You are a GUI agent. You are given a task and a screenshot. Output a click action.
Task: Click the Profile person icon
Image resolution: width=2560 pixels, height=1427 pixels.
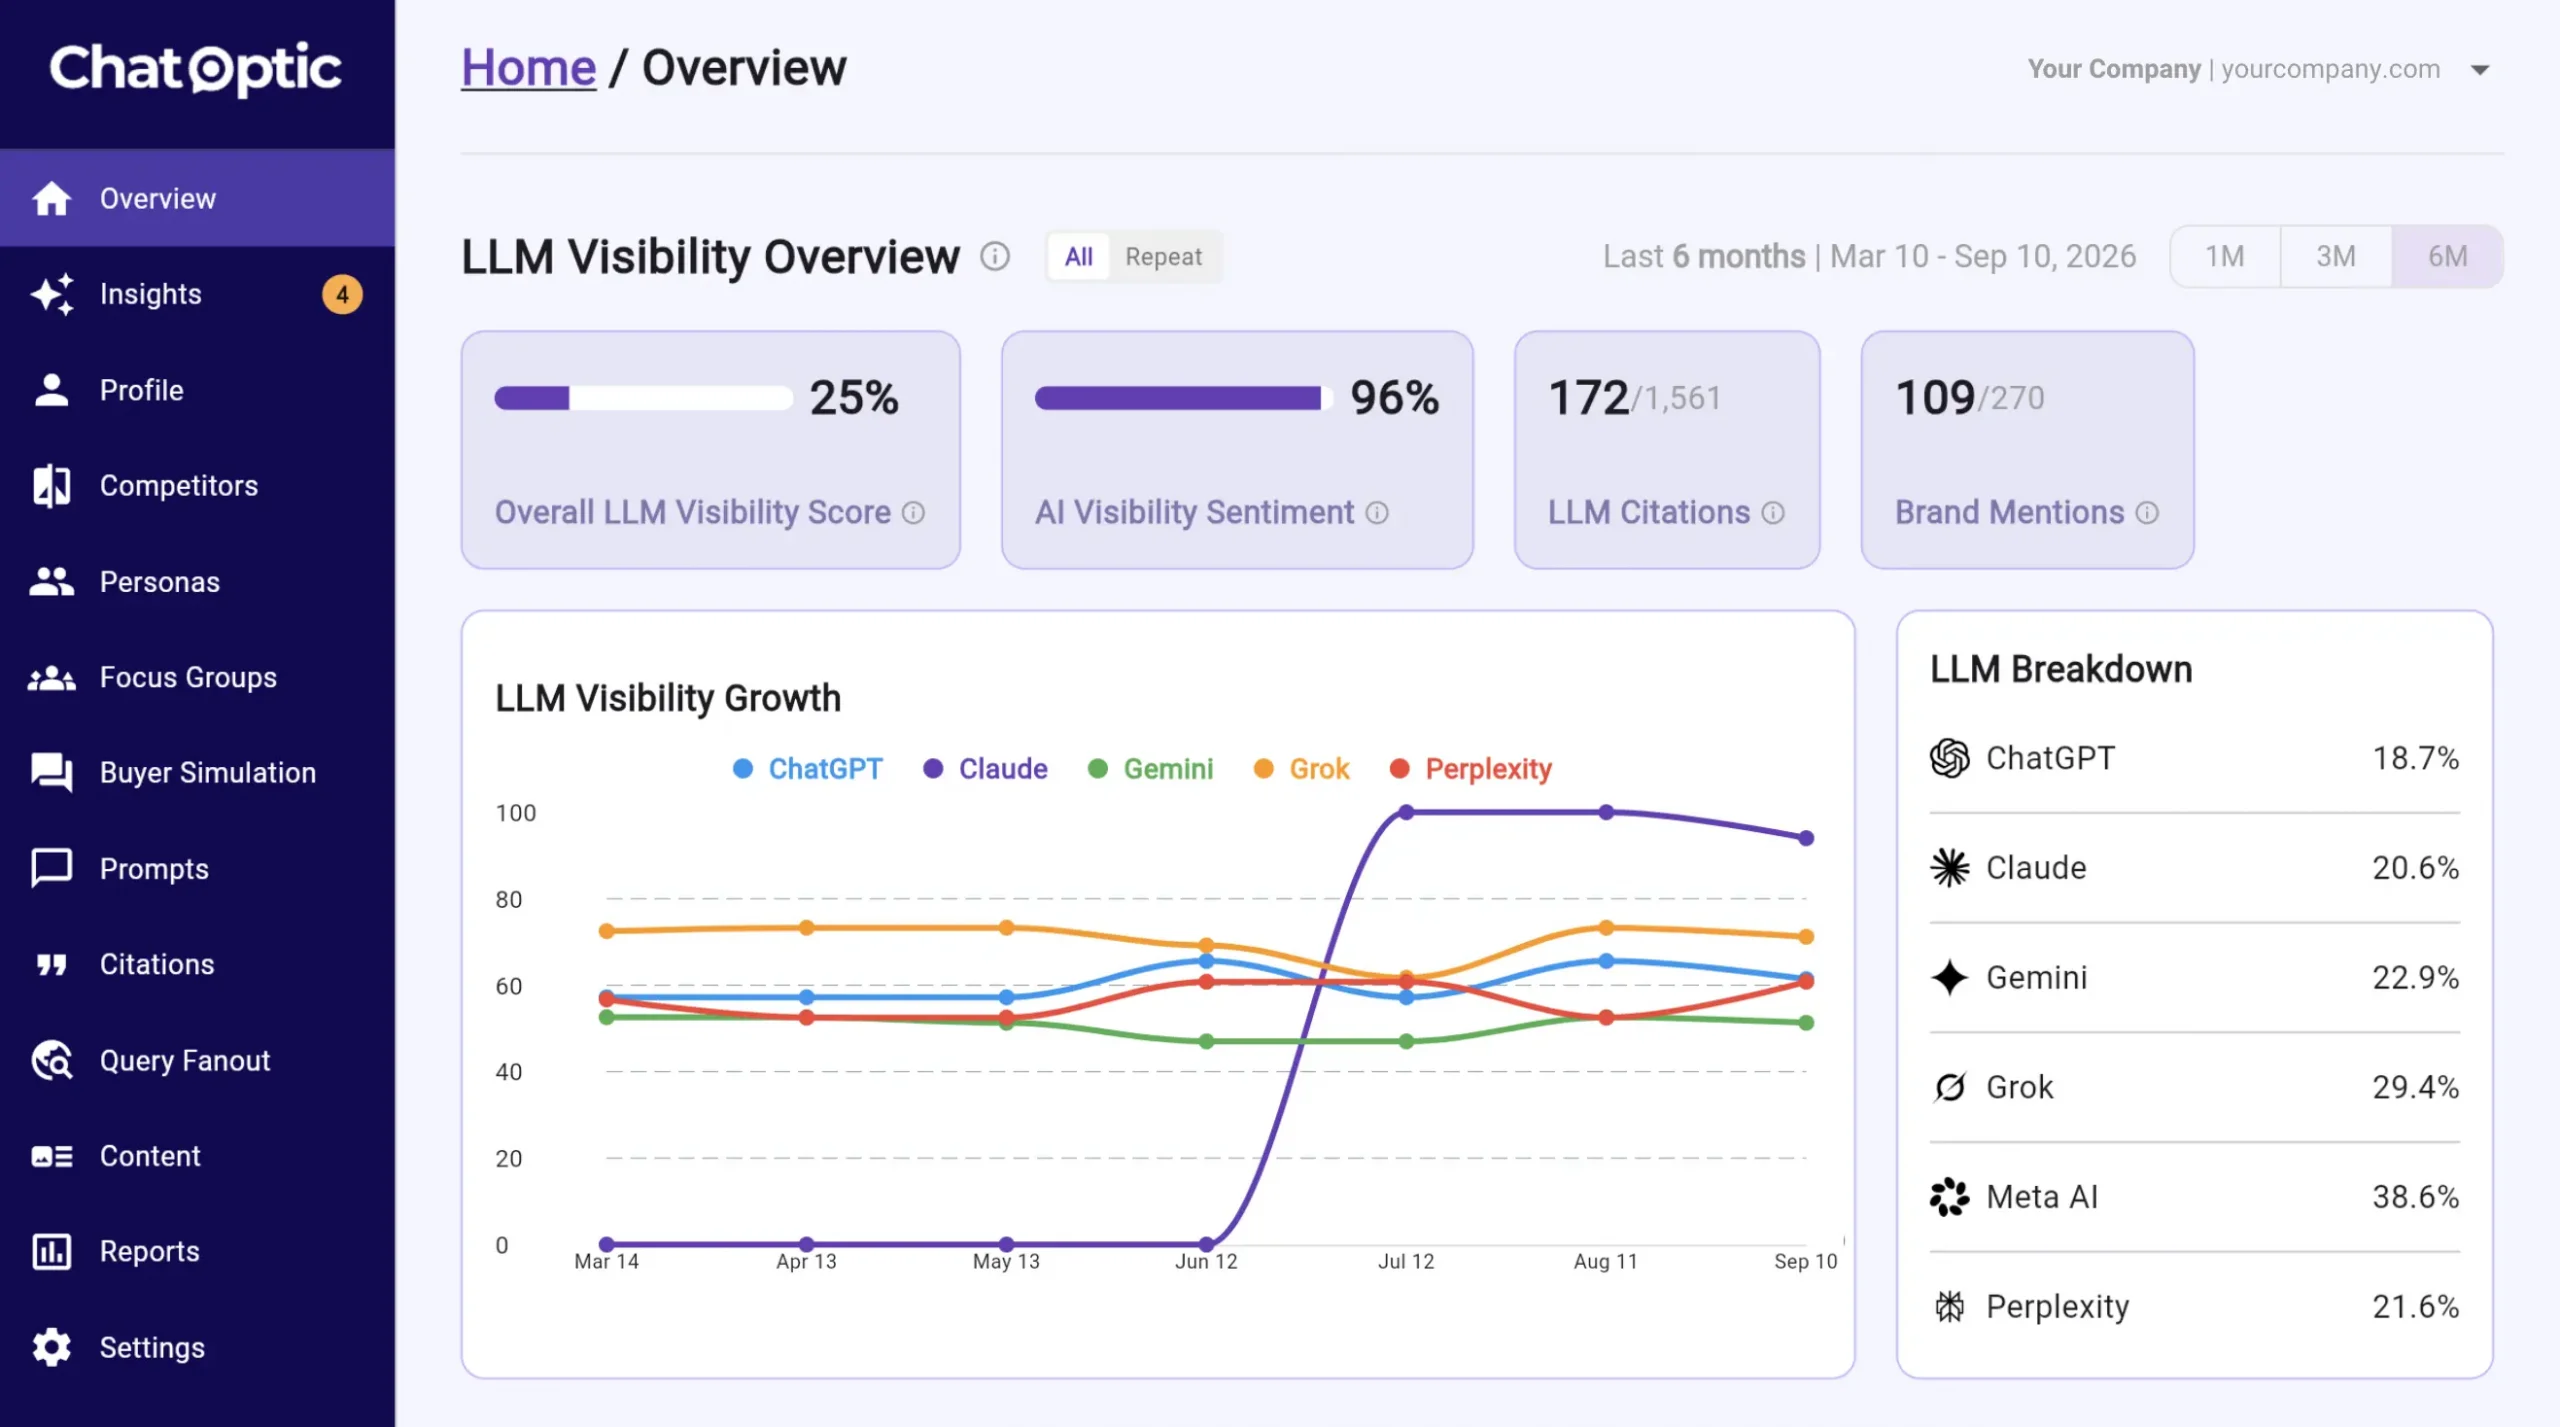51,390
